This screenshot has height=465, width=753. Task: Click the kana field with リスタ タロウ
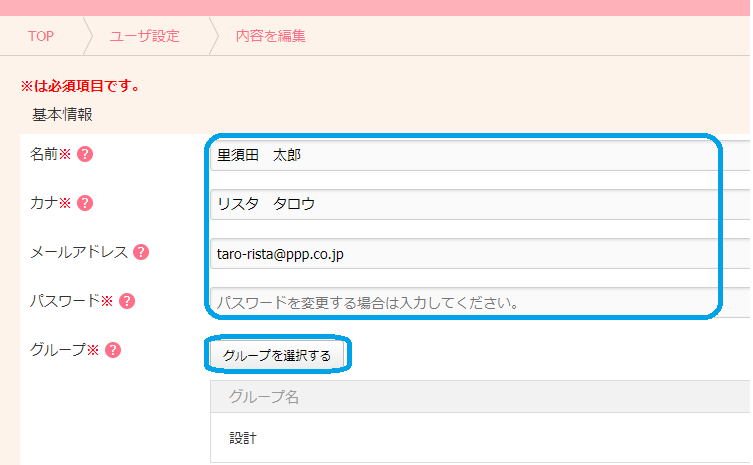pos(480,204)
